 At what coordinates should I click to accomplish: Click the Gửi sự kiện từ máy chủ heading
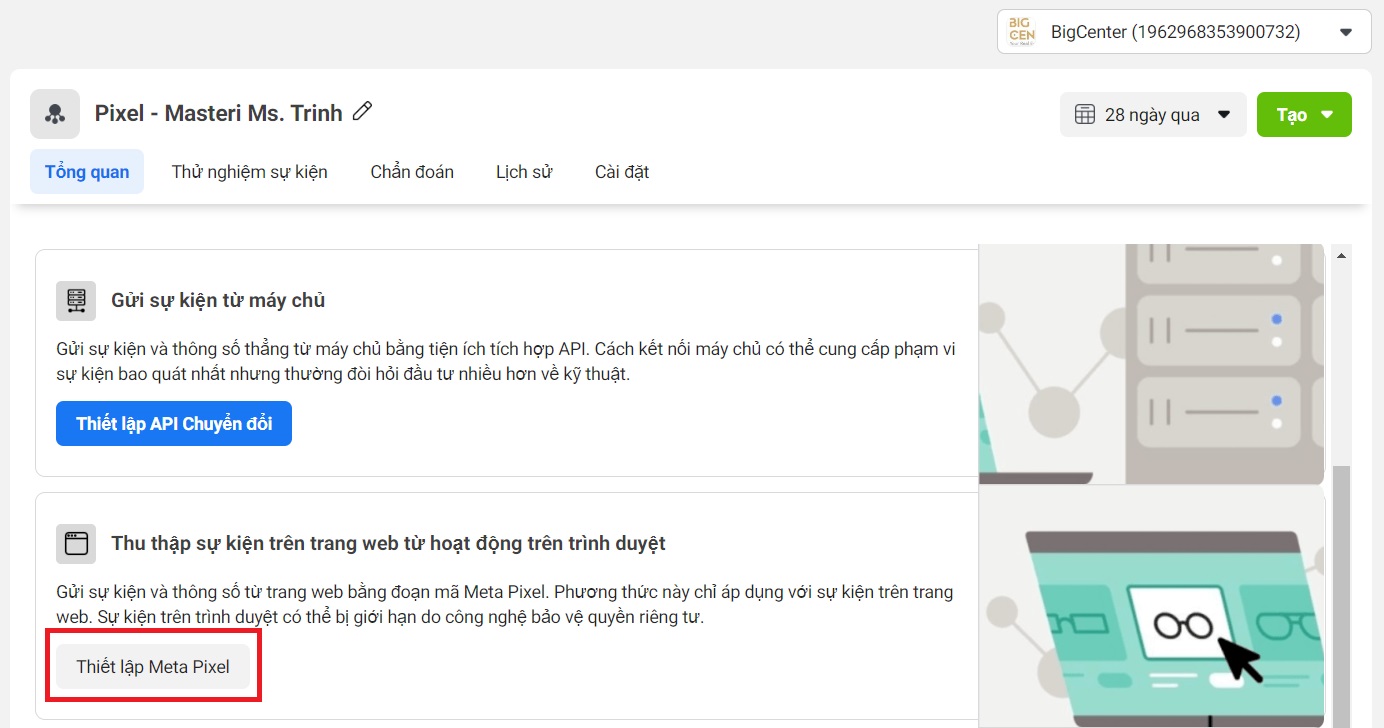tap(218, 300)
